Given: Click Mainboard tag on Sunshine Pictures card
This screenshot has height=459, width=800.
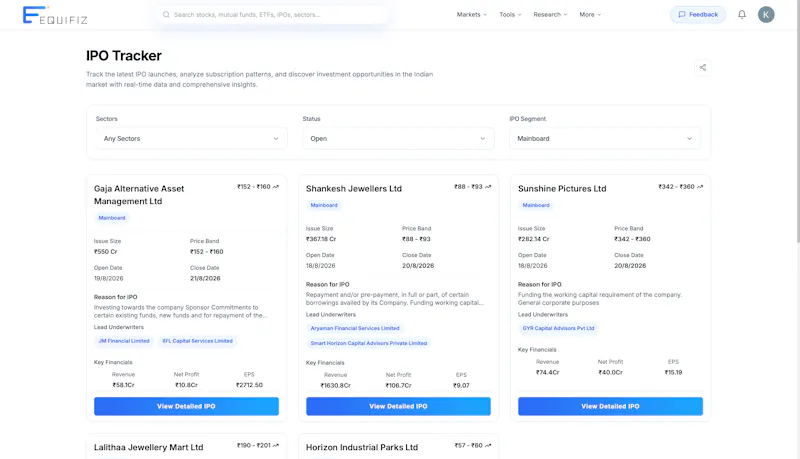Looking at the screenshot, I should point(536,205).
